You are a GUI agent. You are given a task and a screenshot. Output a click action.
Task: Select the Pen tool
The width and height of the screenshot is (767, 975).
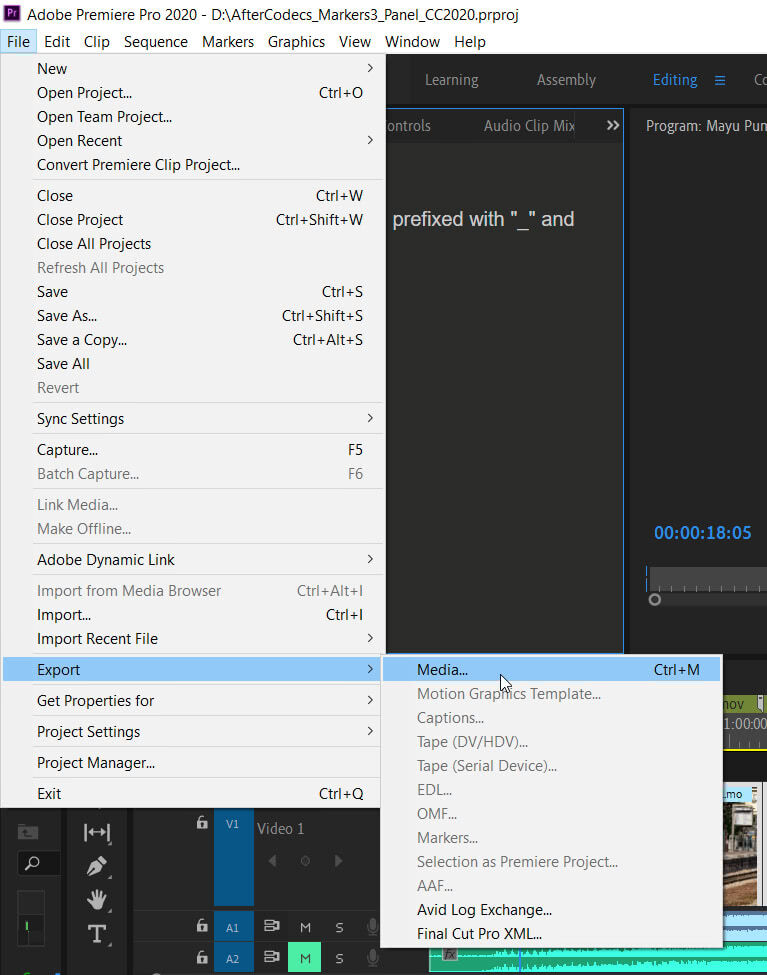96,866
